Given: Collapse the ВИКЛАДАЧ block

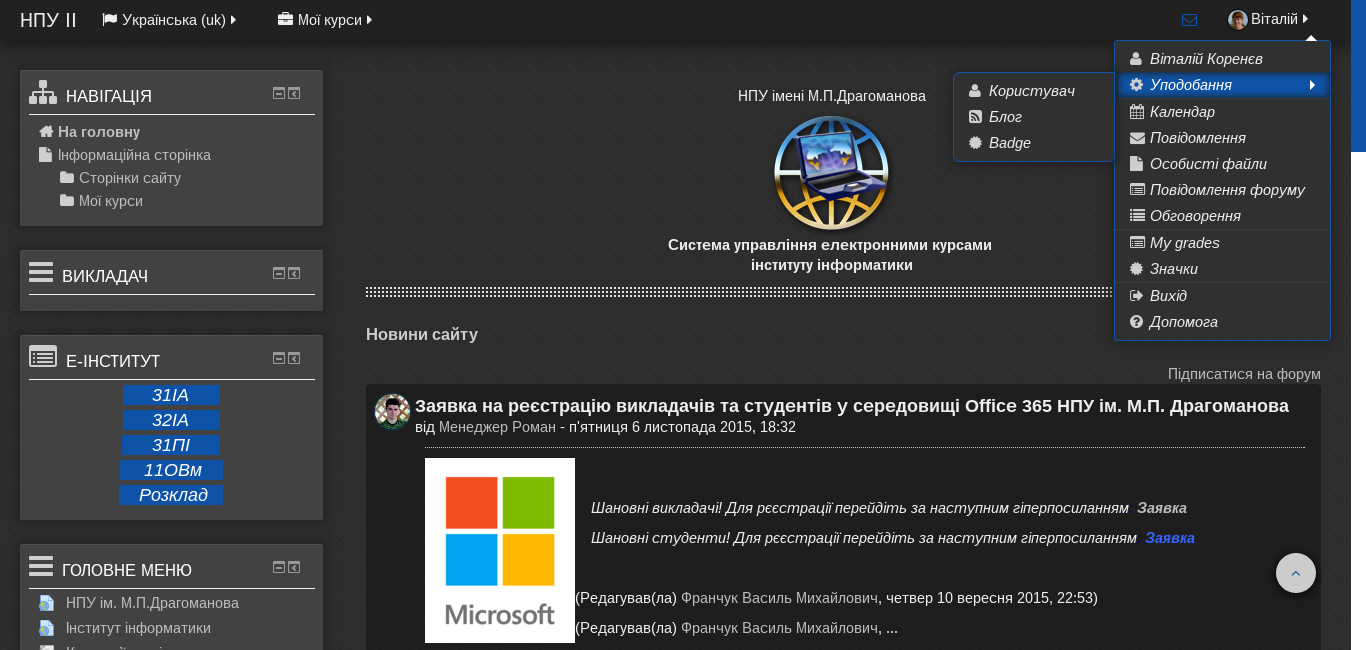Looking at the screenshot, I should click(277, 272).
